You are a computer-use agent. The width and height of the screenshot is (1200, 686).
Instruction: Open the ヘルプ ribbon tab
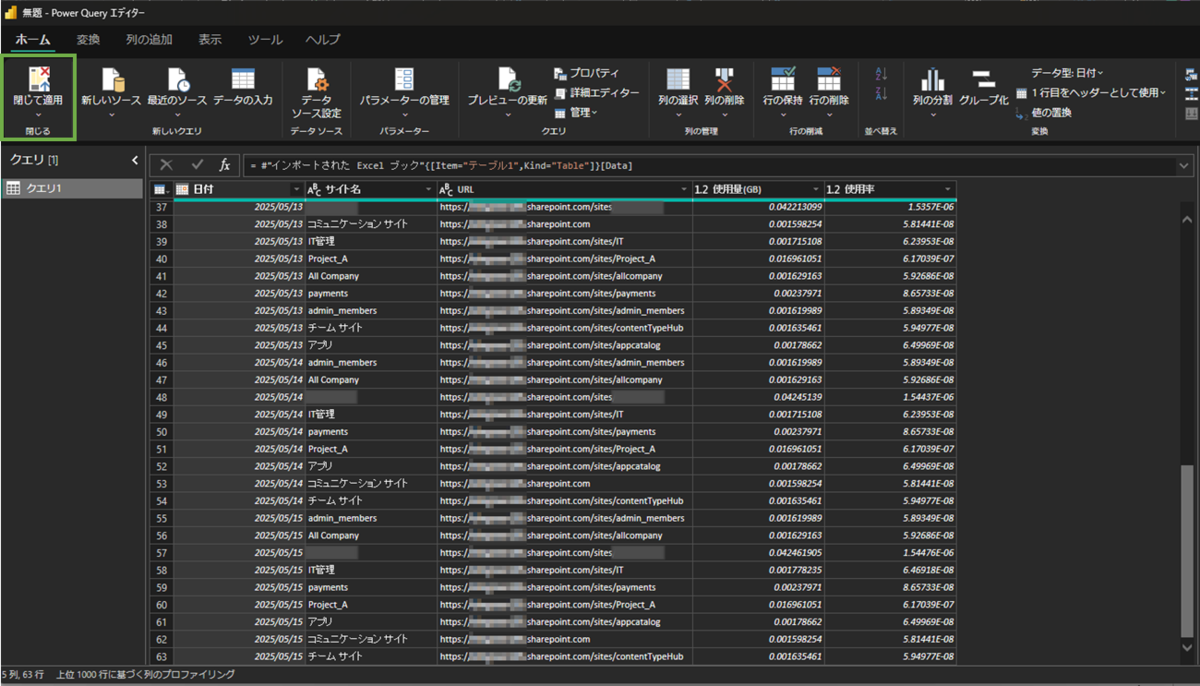pyautogui.click(x=323, y=39)
